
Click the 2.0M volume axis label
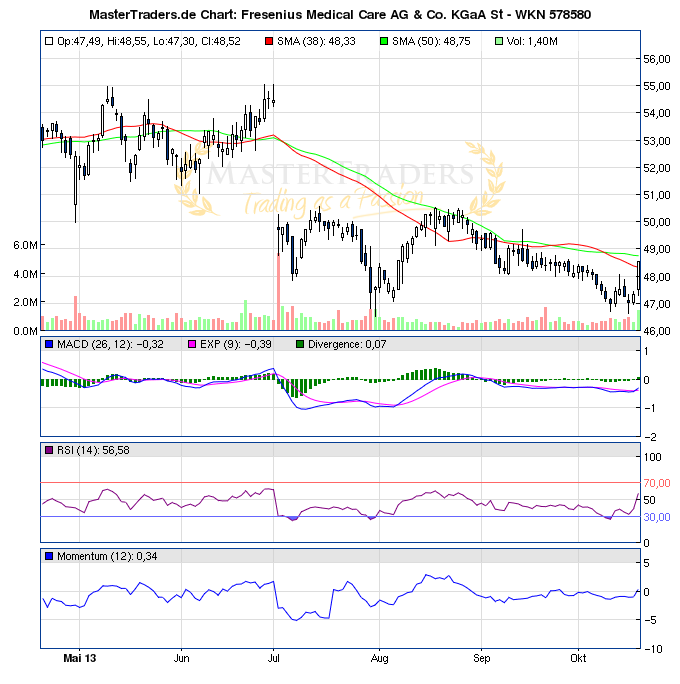(25, 302)
